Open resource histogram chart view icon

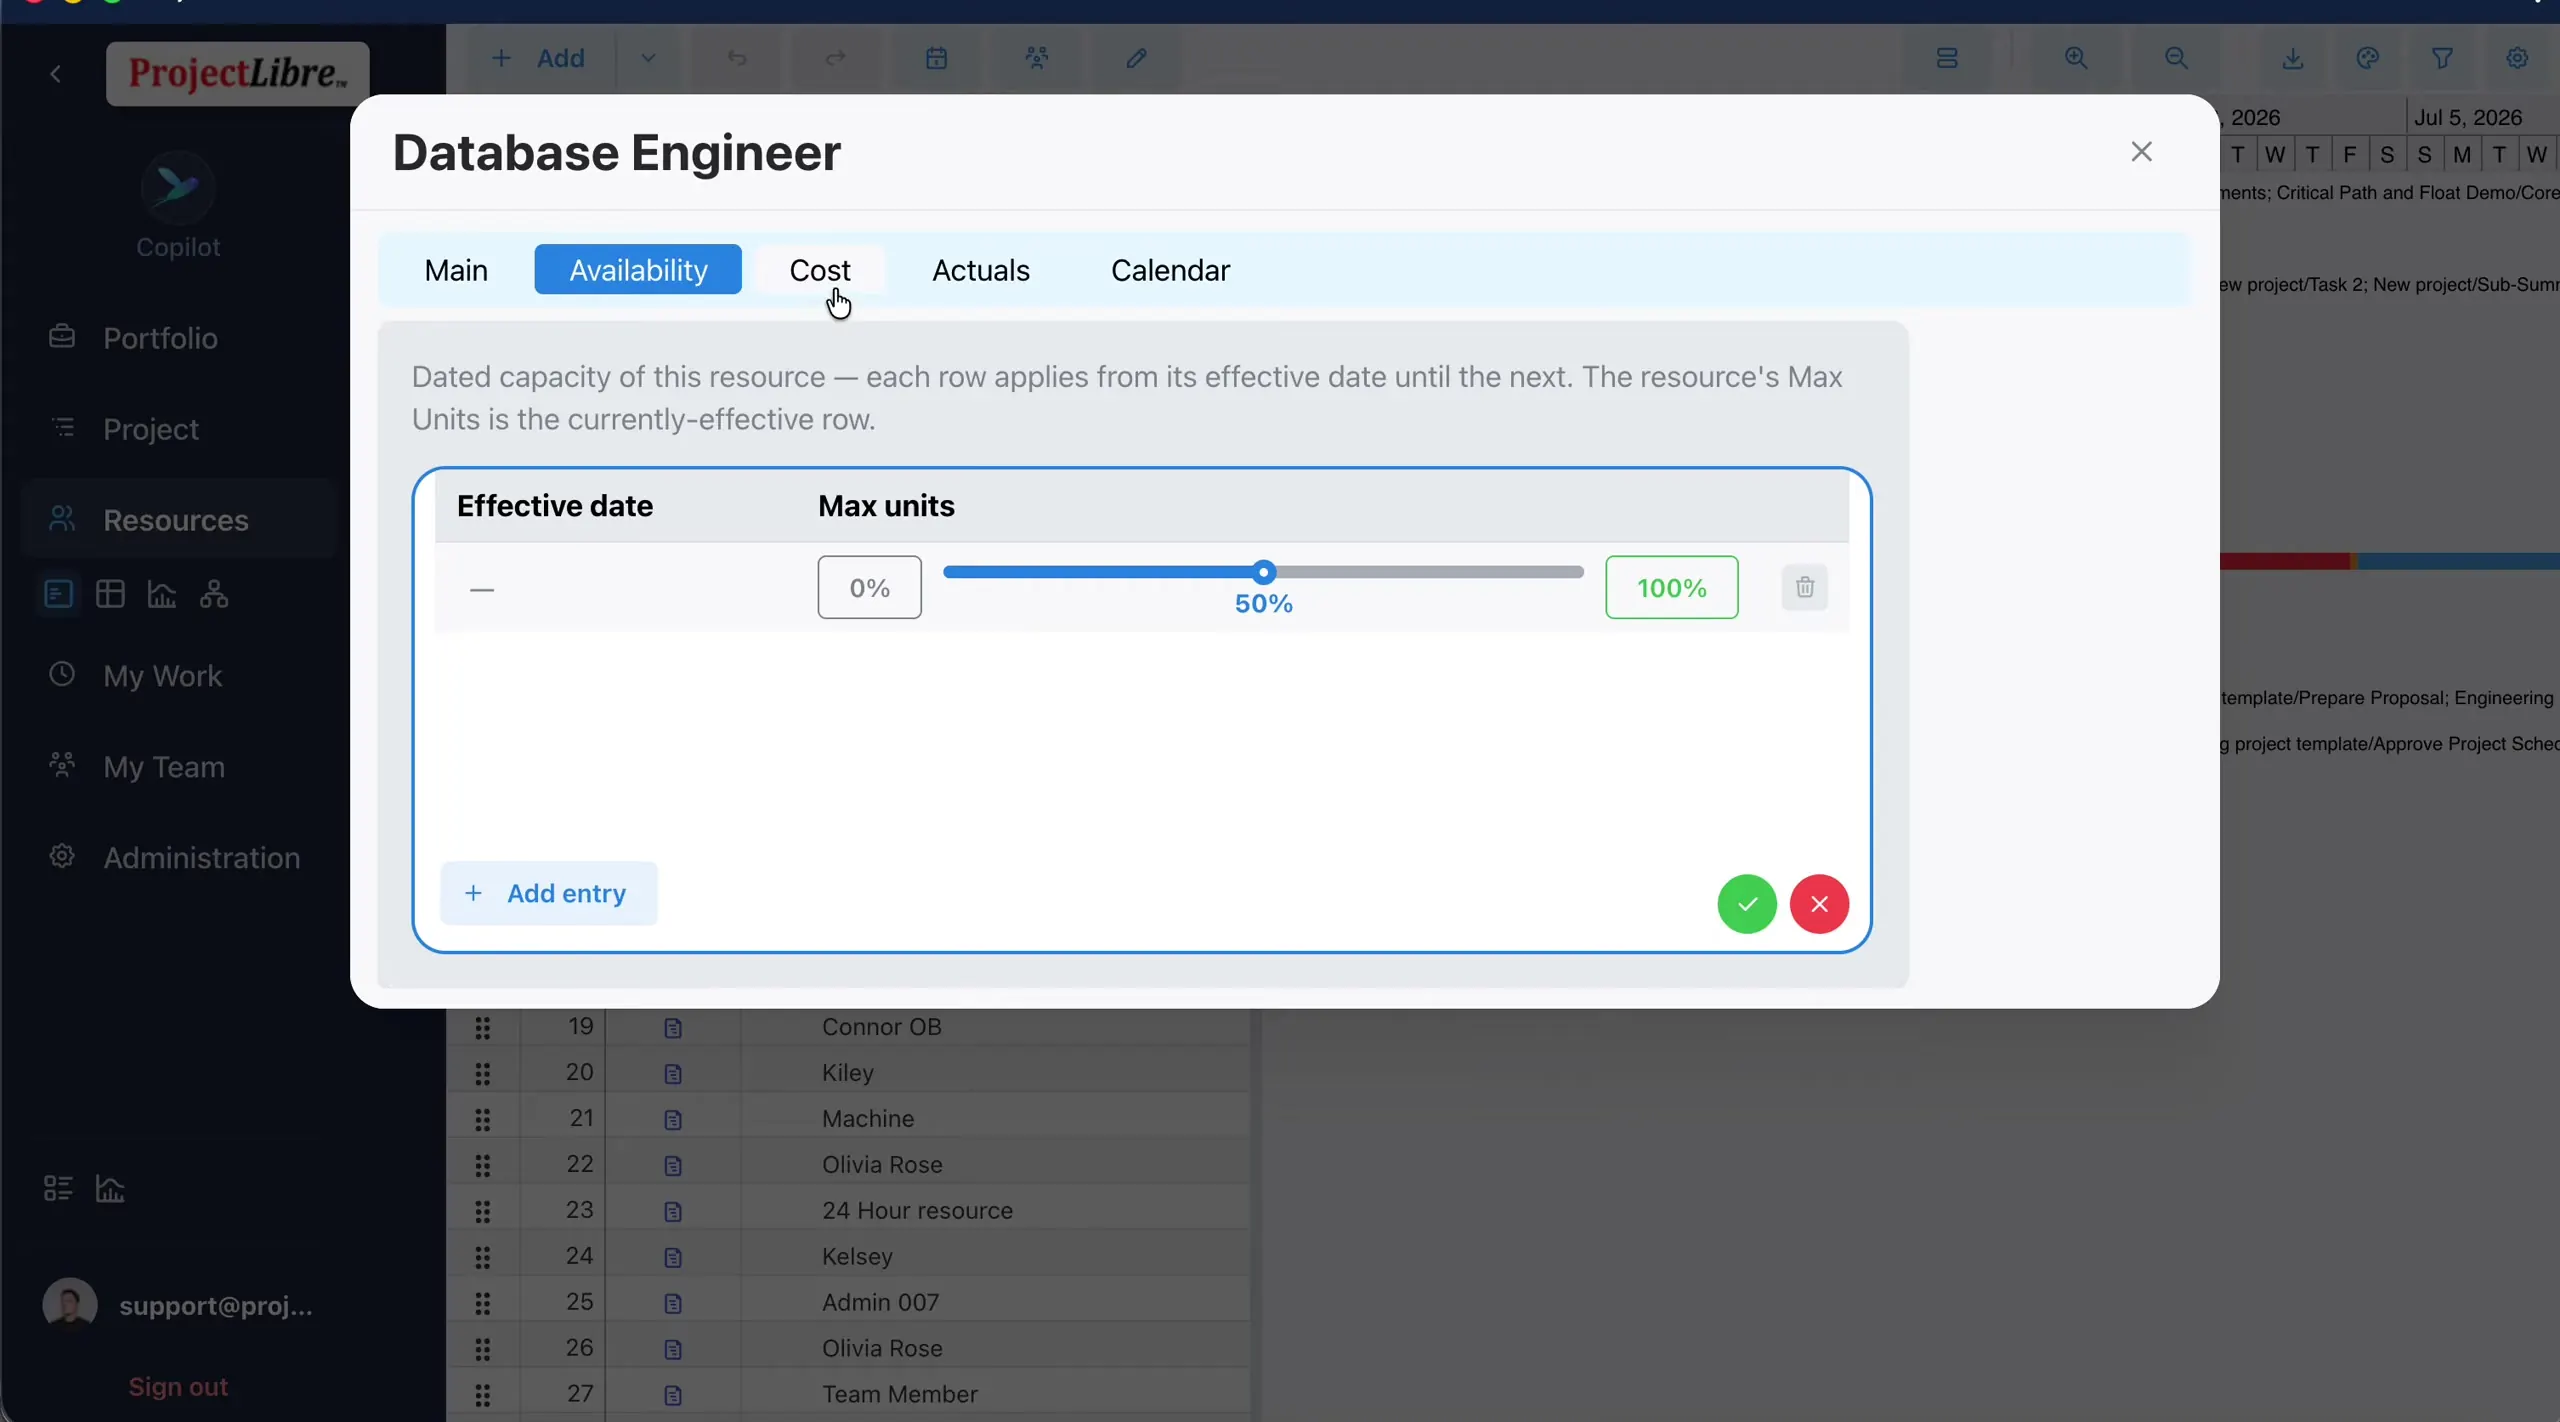coord(162,594)
